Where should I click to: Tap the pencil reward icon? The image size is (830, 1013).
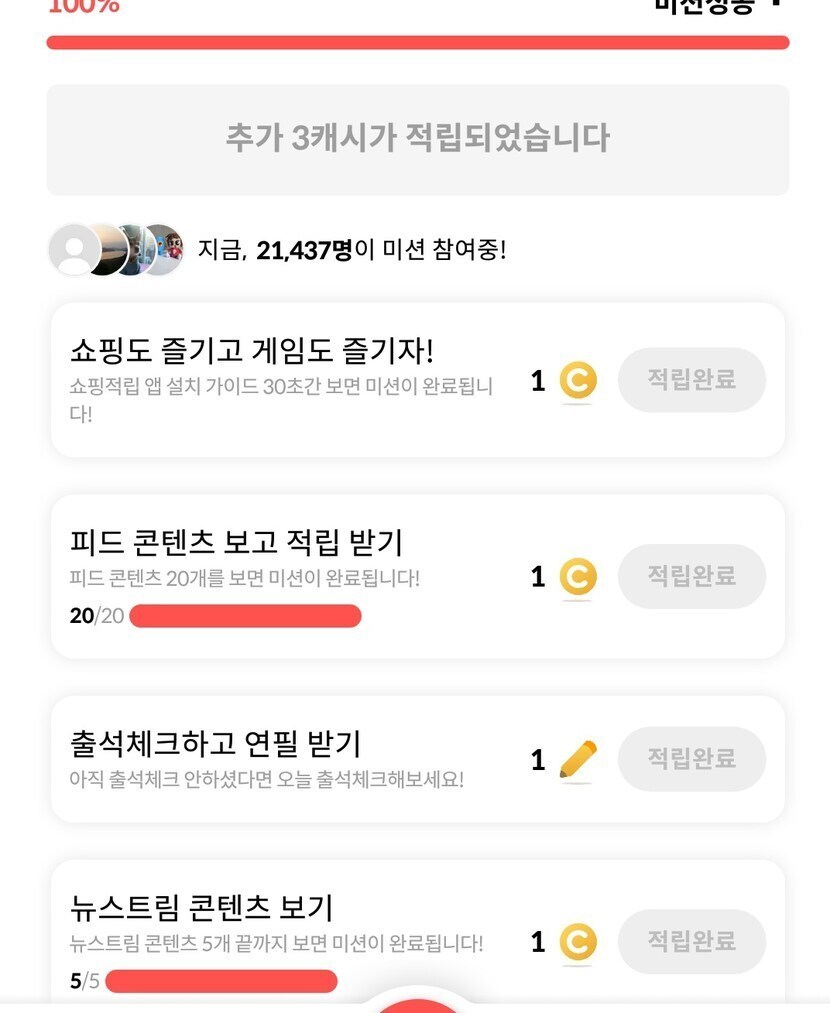(x=578, y=760)
